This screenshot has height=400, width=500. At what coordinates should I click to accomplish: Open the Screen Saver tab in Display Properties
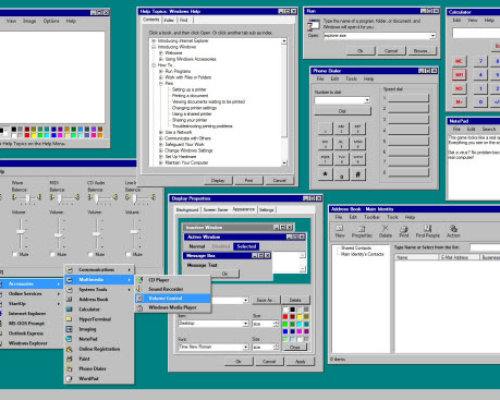pyautogui.click(x=216, y=210)
